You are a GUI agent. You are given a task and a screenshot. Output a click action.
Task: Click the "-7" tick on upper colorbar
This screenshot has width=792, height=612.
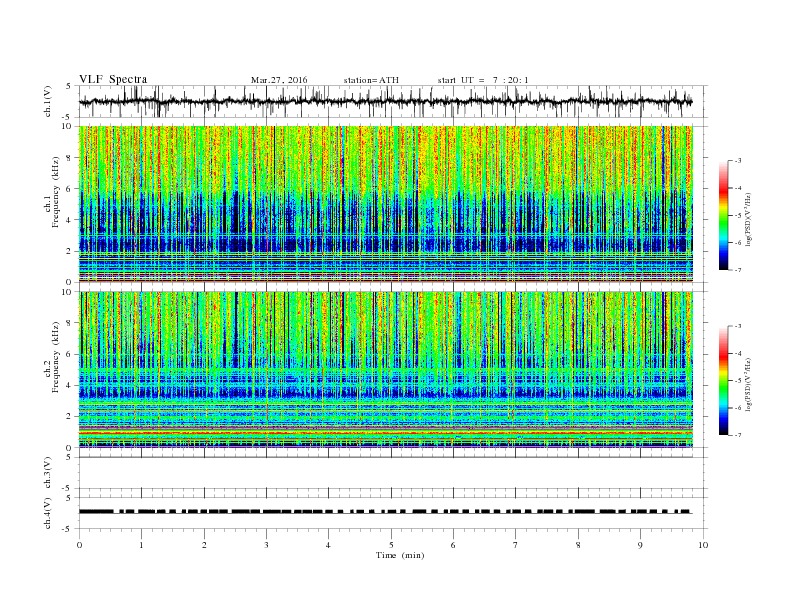tap(738, 270)
